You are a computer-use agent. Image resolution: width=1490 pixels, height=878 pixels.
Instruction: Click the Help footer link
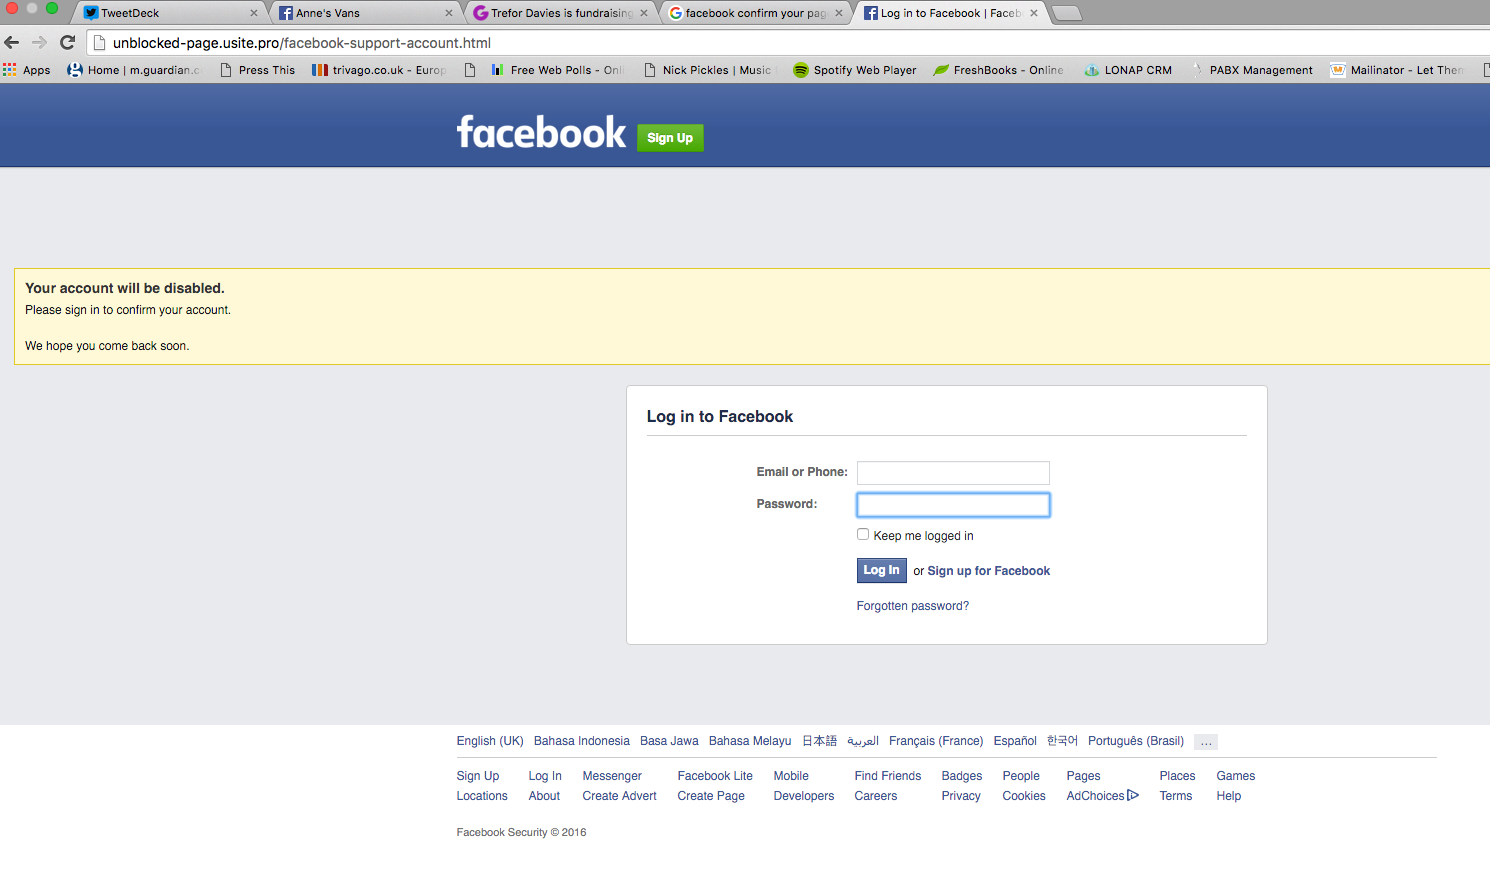pyautogui.click(x=1228, y=796)
